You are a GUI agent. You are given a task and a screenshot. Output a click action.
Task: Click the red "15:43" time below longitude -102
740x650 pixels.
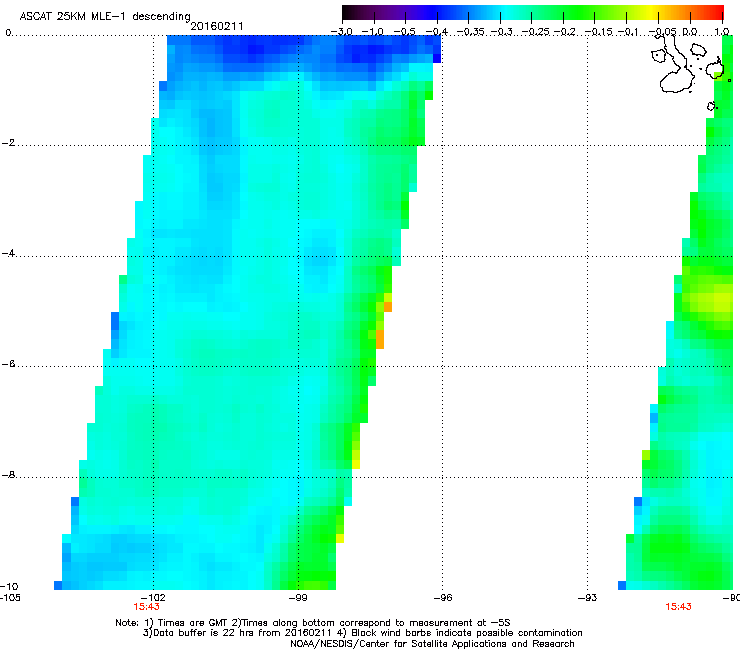[146, 607]
